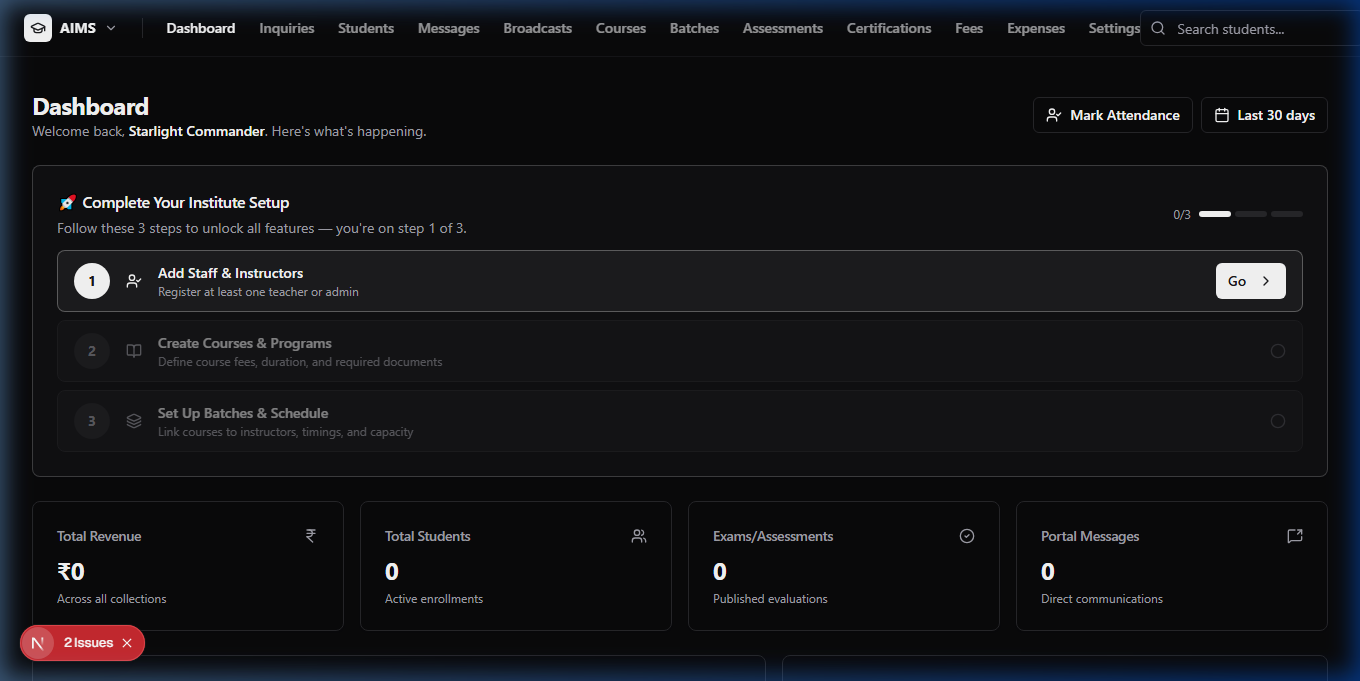This screenshot has width=1360, height=681.
Task: Click the check-circle icon in Exams/Assessments card
Action: (x=967, y=536)
